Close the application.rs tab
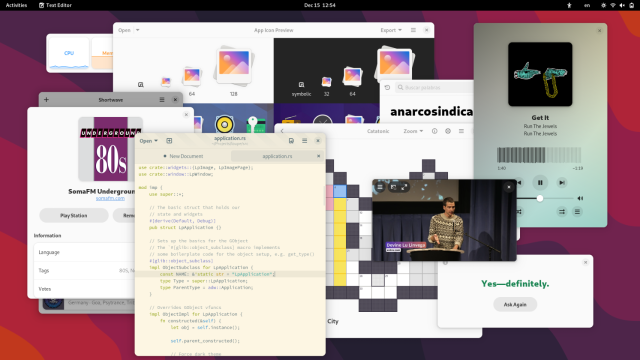Image resolution: width=640 pixels, height=360 pixels. pos(318,156)
